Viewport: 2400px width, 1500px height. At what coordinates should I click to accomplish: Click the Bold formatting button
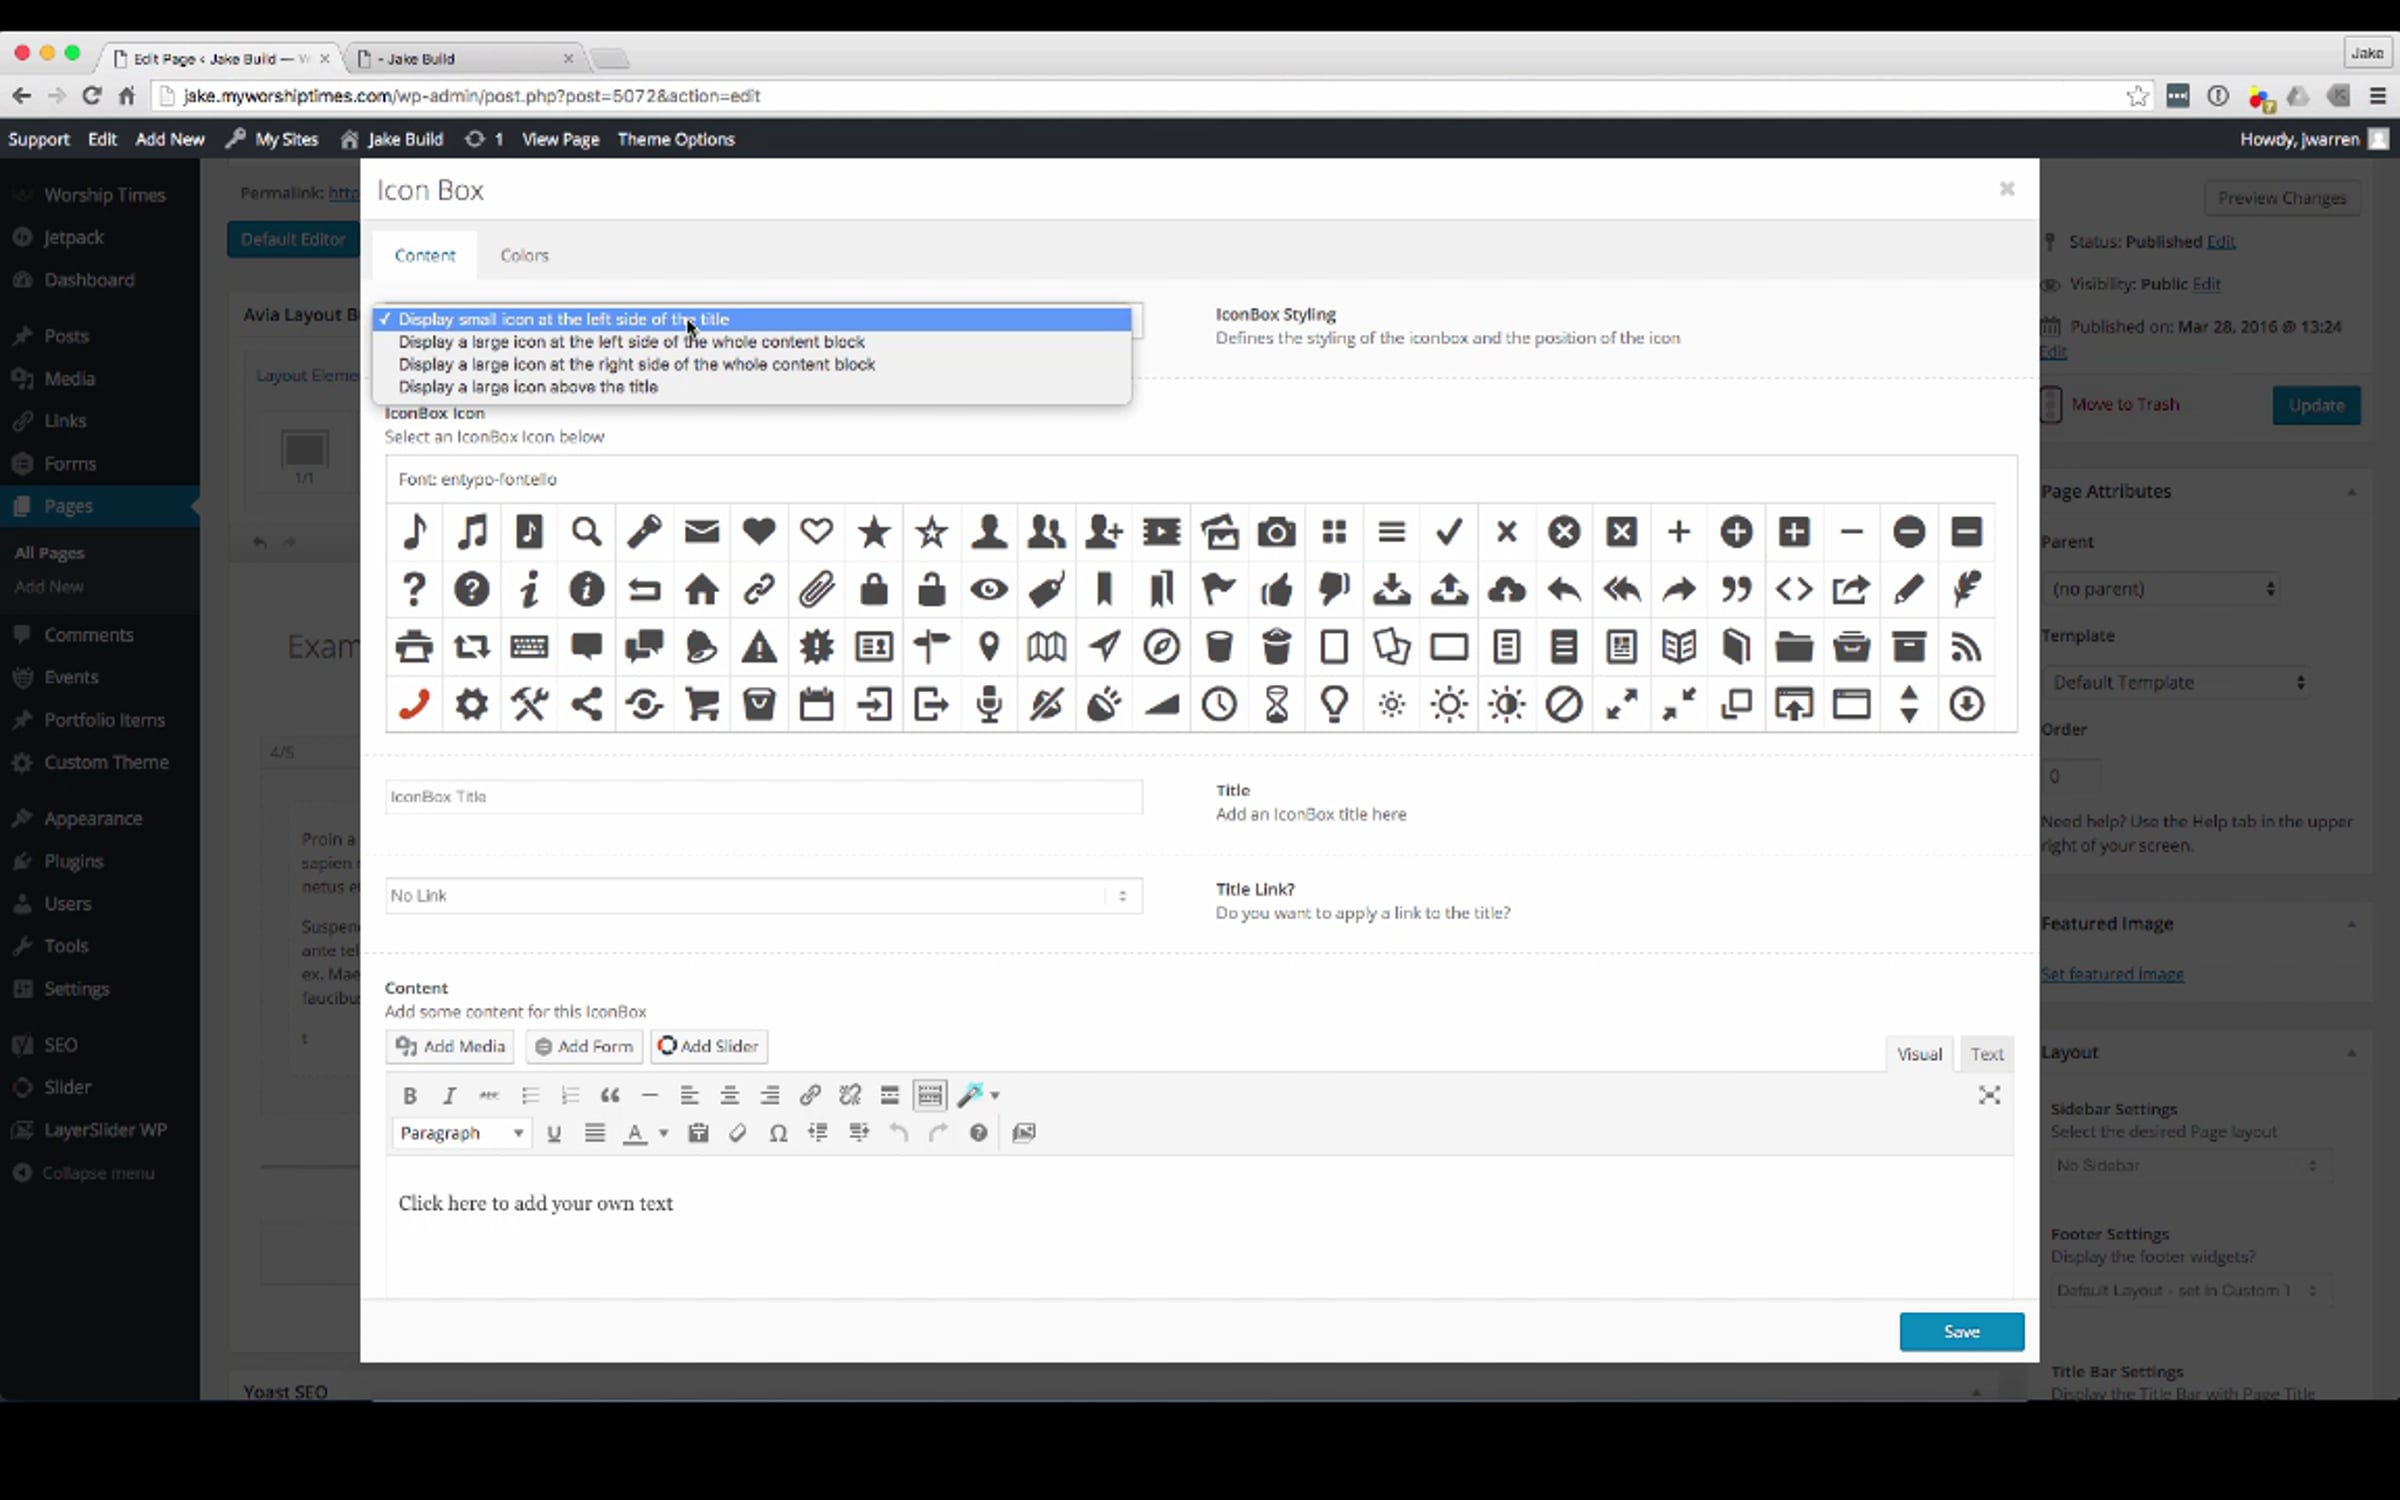pyautogui.click(x=409, y=1096)
